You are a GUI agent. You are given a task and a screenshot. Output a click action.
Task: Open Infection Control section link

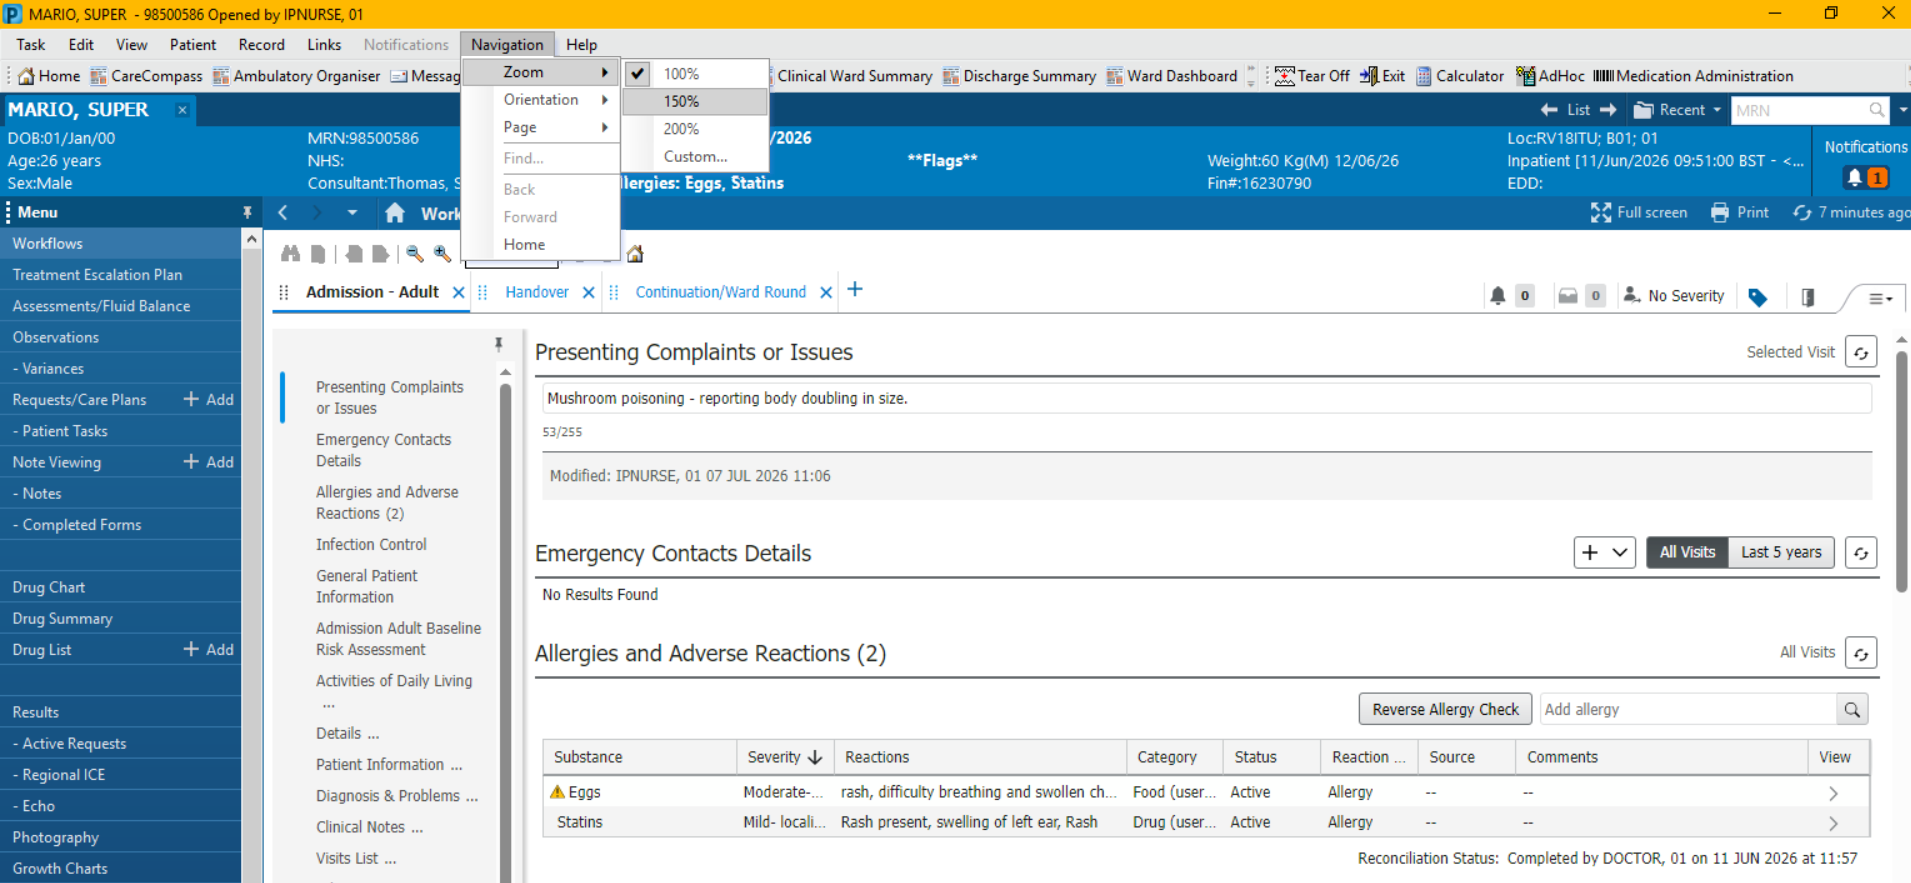[371, 545]
